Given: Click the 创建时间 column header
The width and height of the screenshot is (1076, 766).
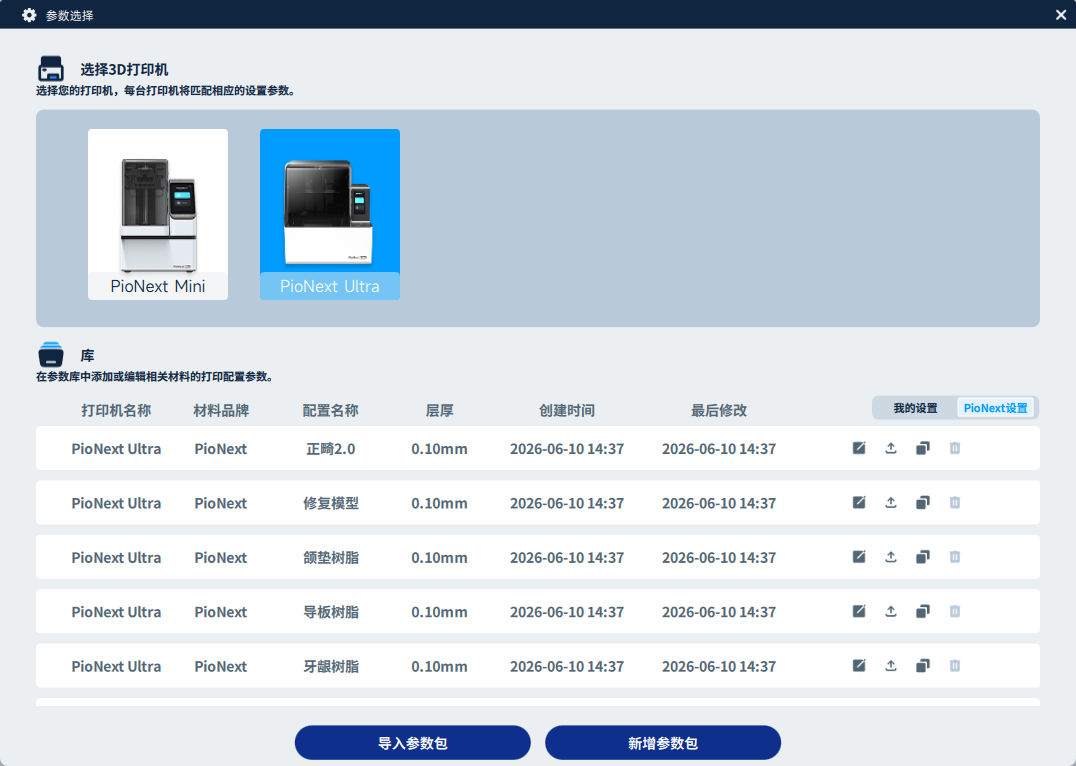Looking at the screenshot, I should [x=567, y=410].
